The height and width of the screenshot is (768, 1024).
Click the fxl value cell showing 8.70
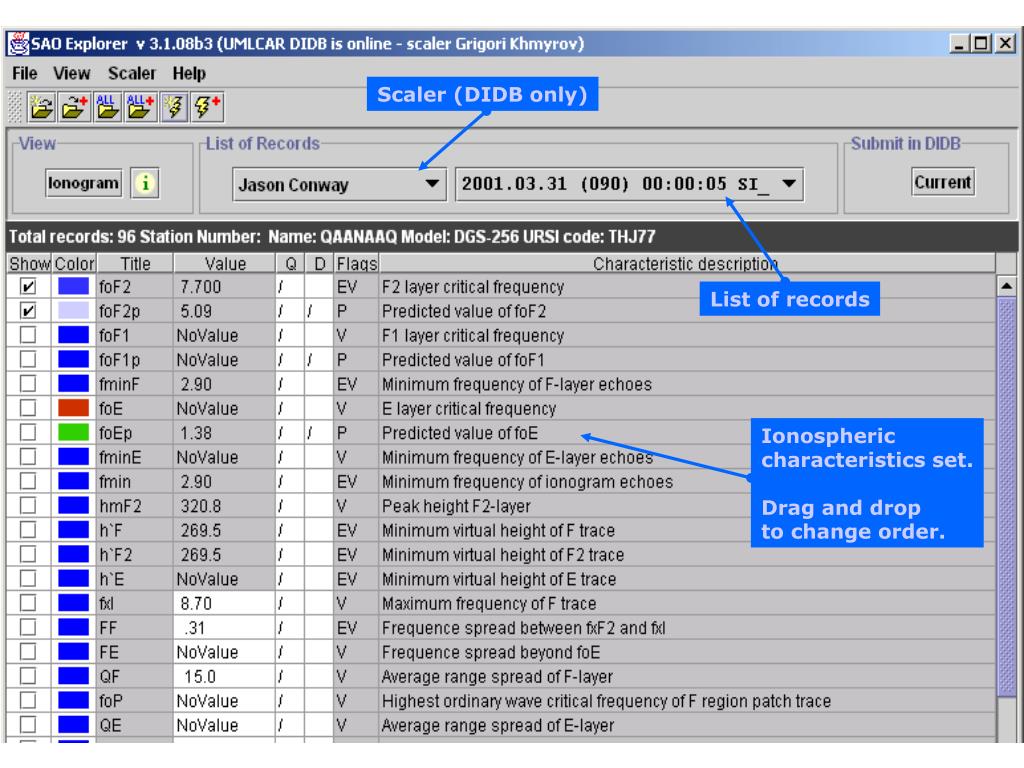(x=224, y=603)
